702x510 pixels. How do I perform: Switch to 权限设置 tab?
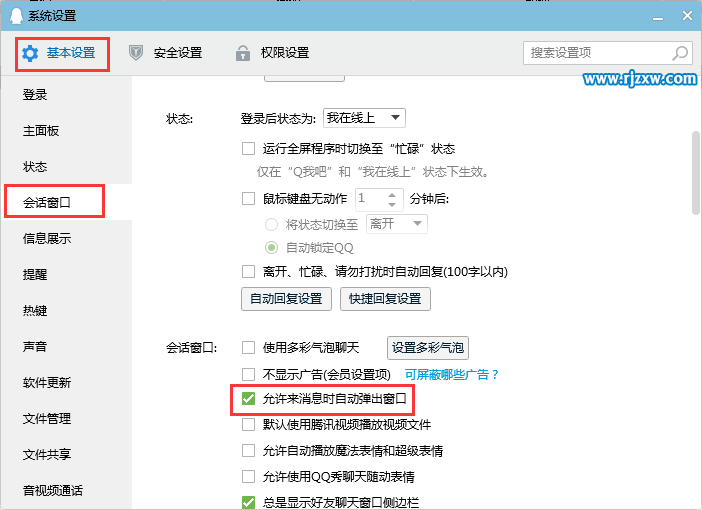pos(272,53)
